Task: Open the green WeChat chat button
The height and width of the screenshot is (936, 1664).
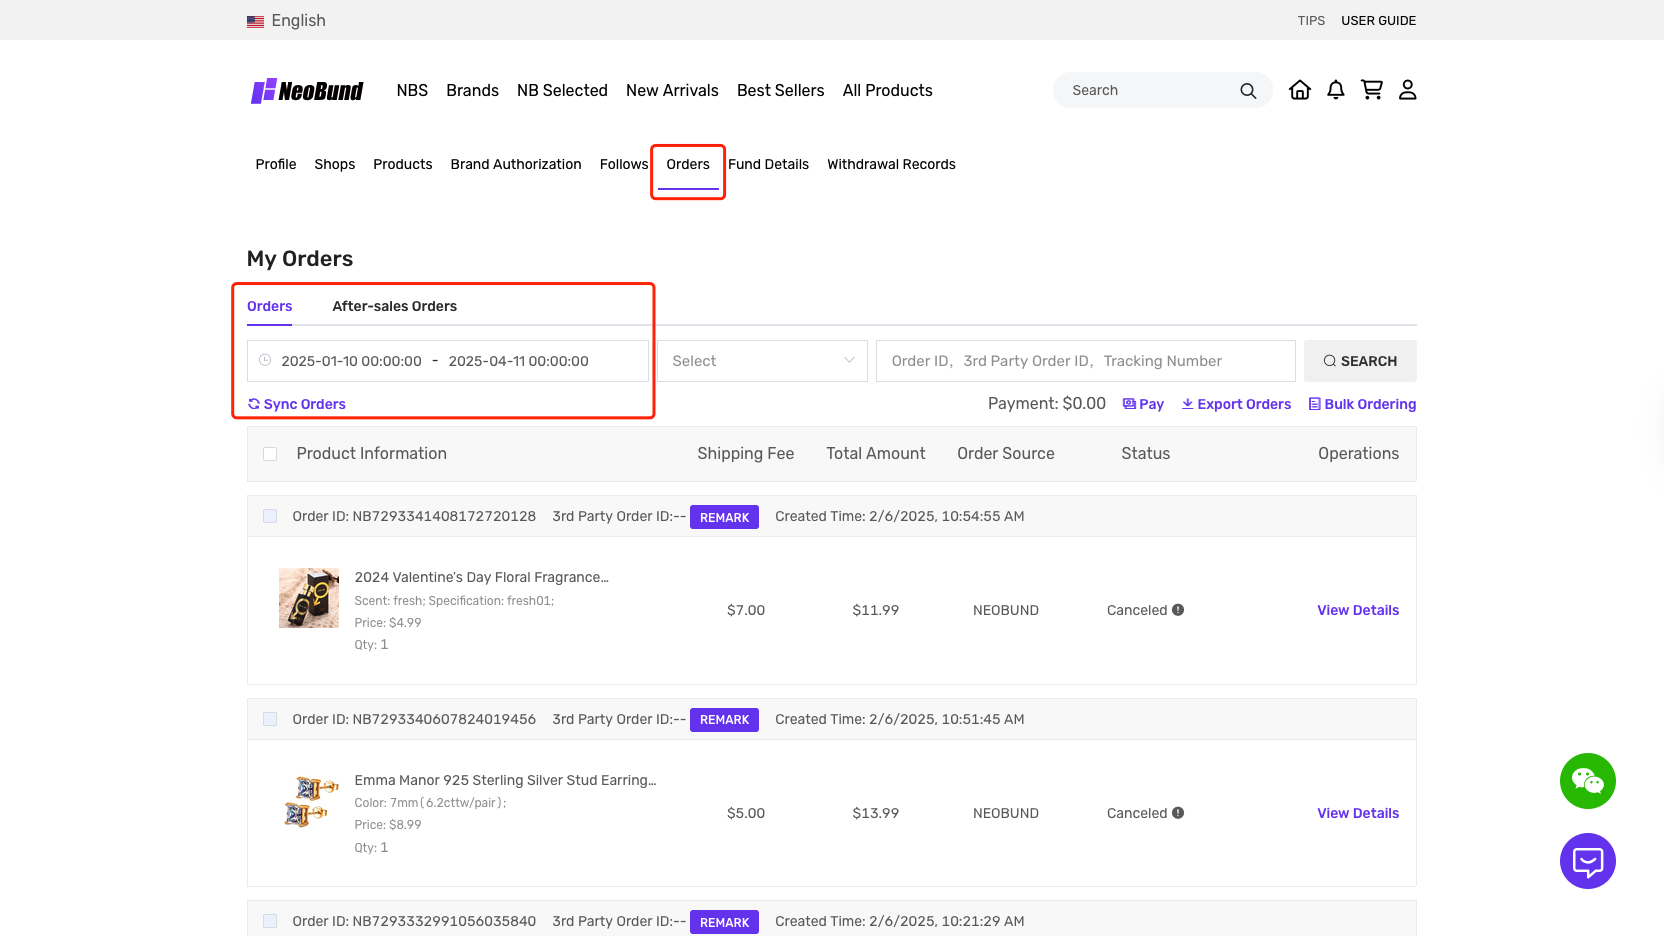Action: tap(1587, 781)
